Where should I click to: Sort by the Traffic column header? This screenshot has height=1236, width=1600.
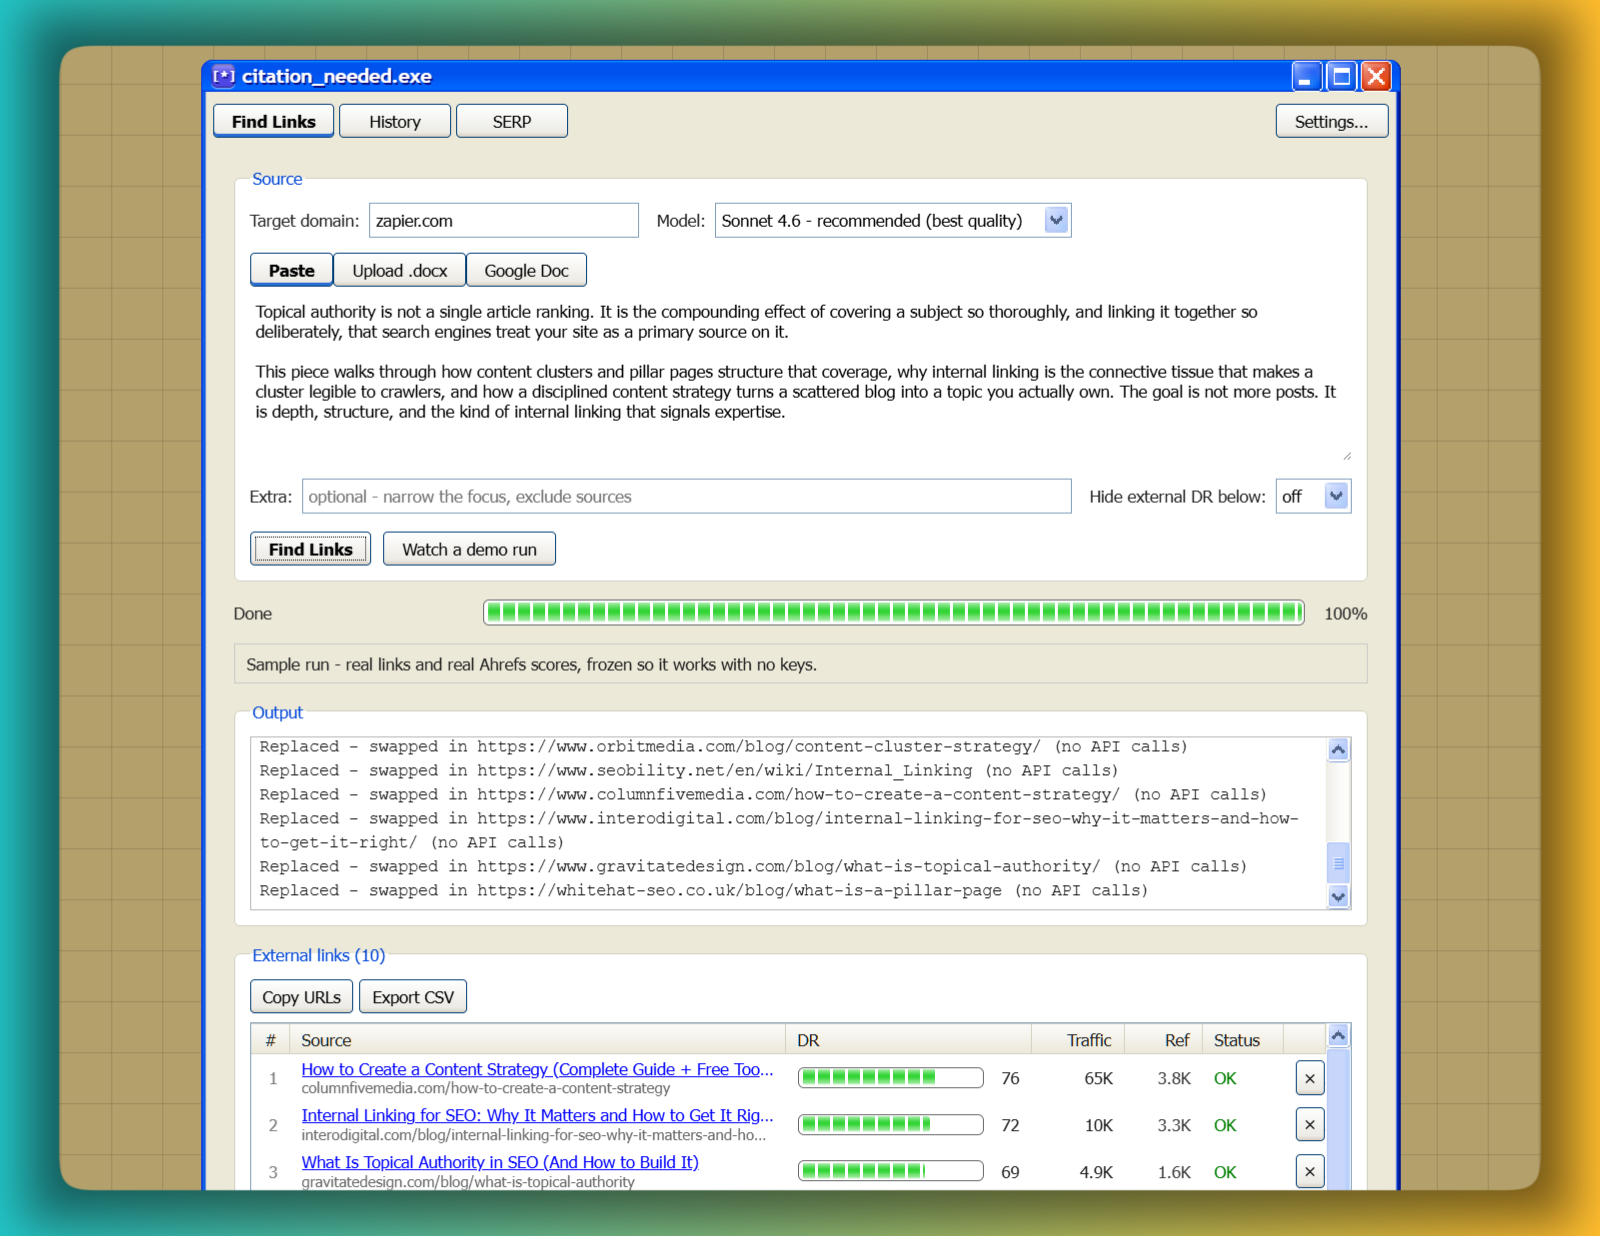point(1078,1040)
